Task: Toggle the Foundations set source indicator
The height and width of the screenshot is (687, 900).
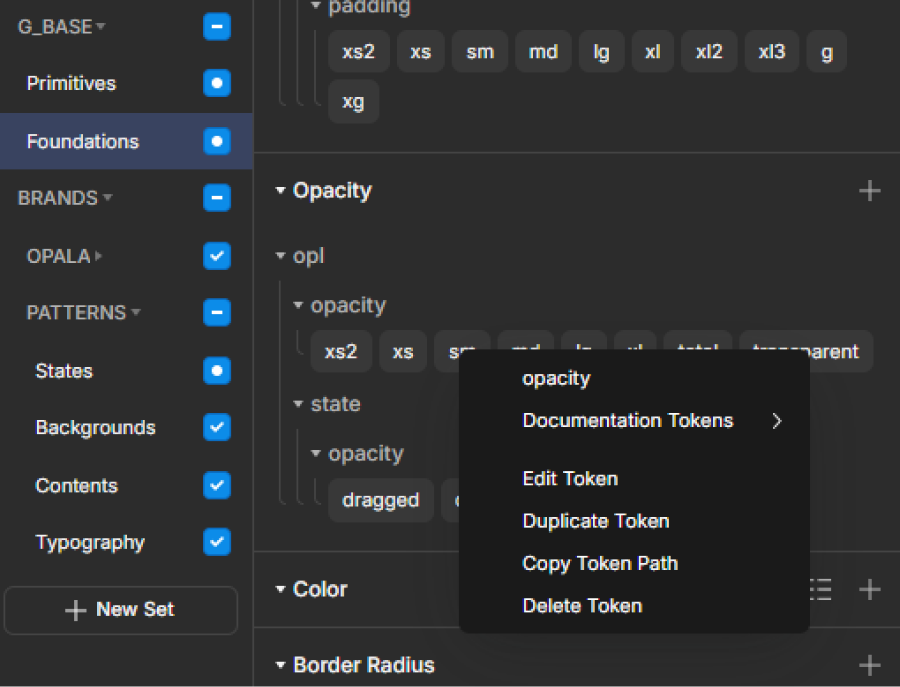Action: tap(217, 141)
